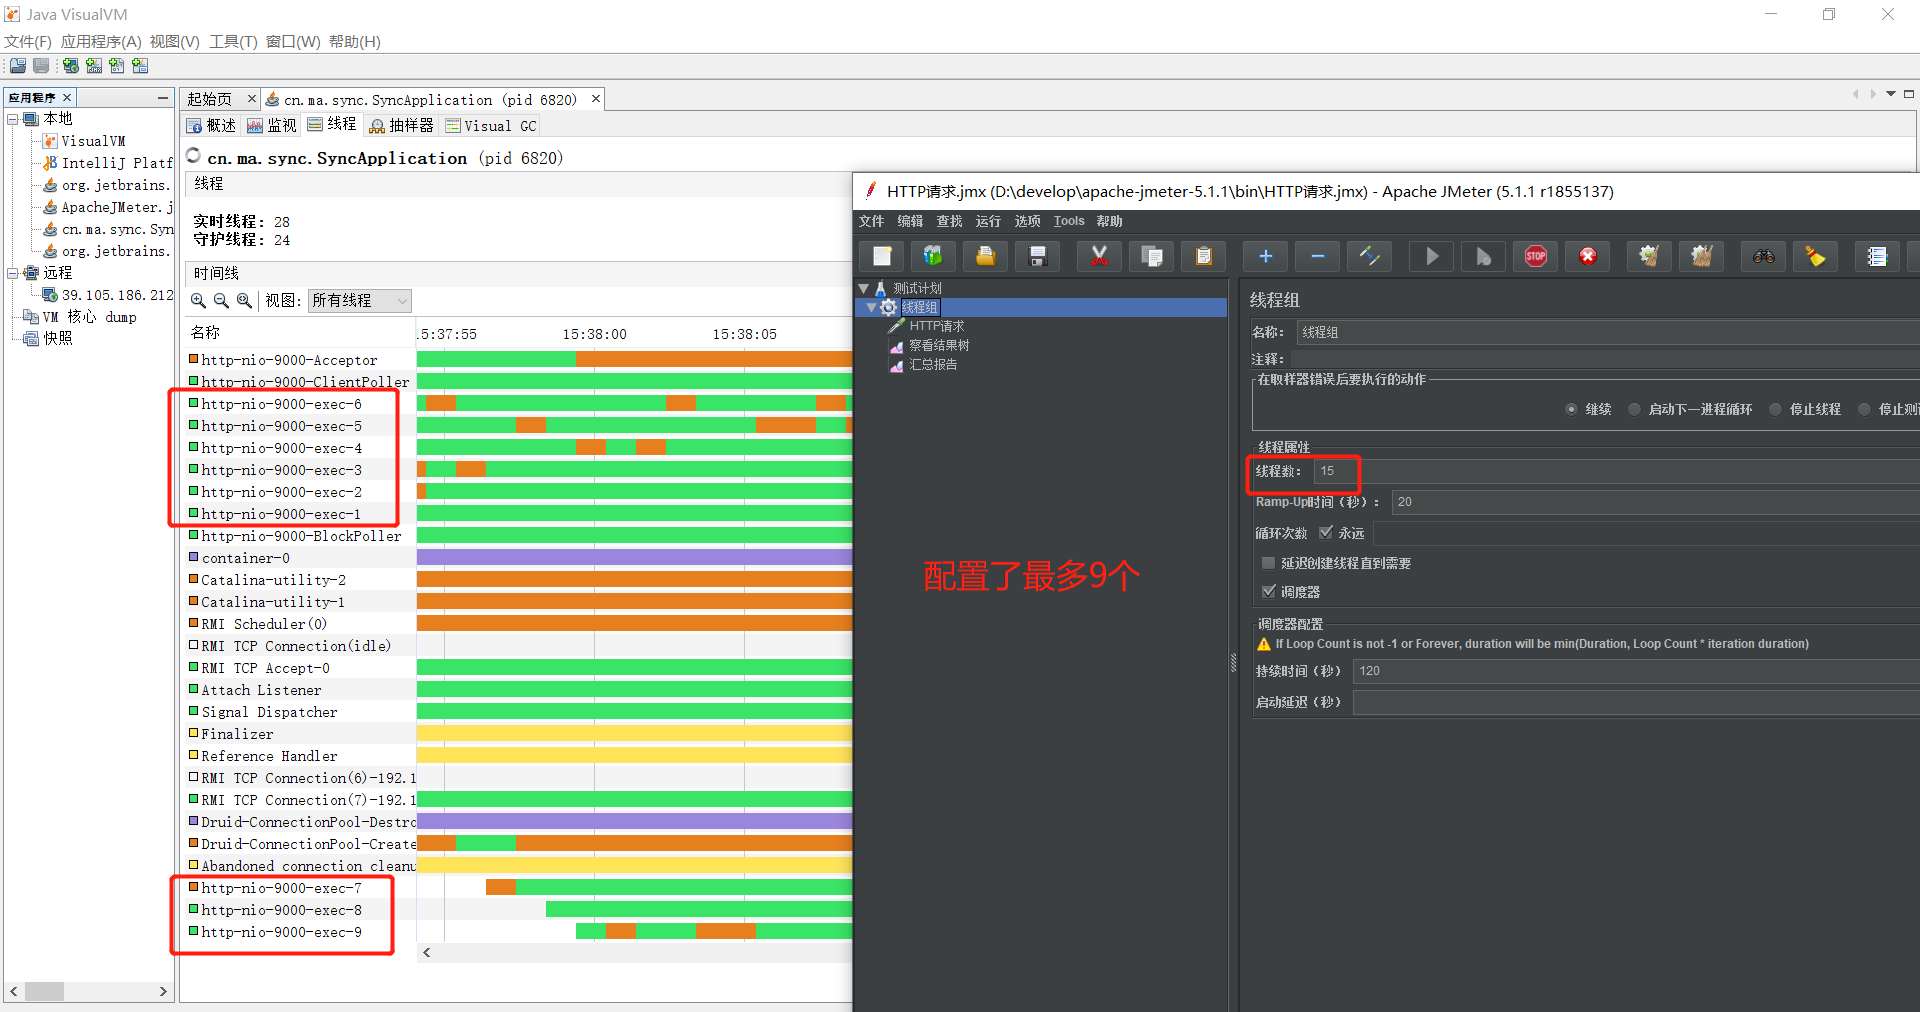Start the test with the play icon
Screen dimensions: 1920x1012
(1431, 257)
